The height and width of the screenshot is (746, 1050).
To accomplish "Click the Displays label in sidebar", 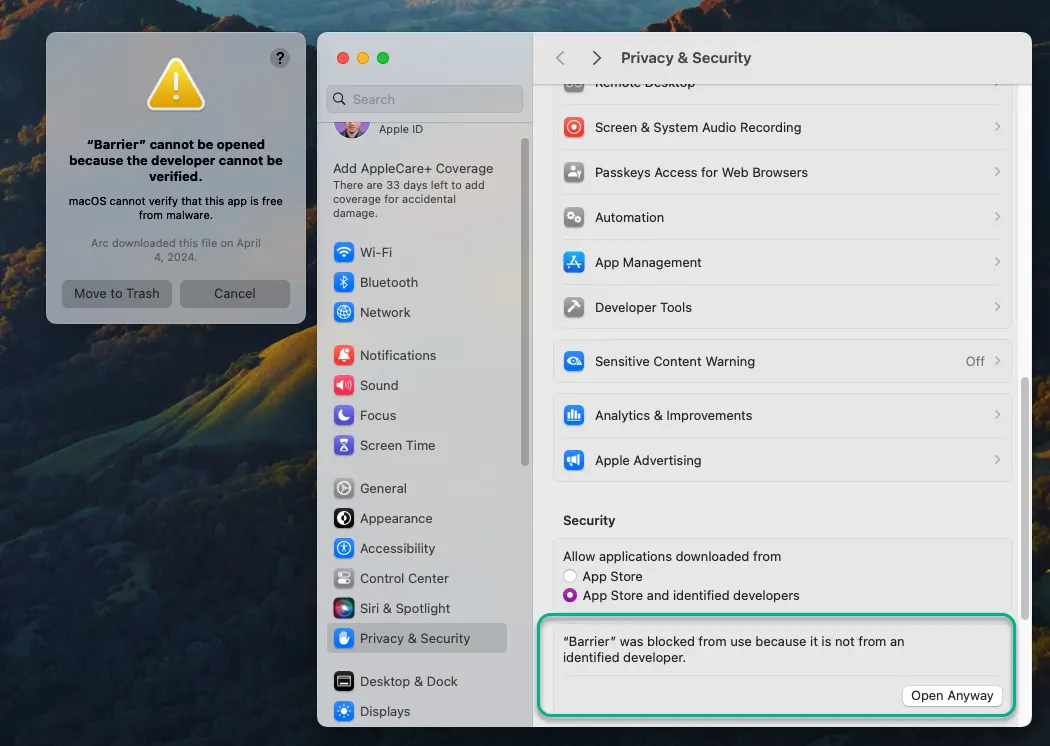I will pos(385,711).
